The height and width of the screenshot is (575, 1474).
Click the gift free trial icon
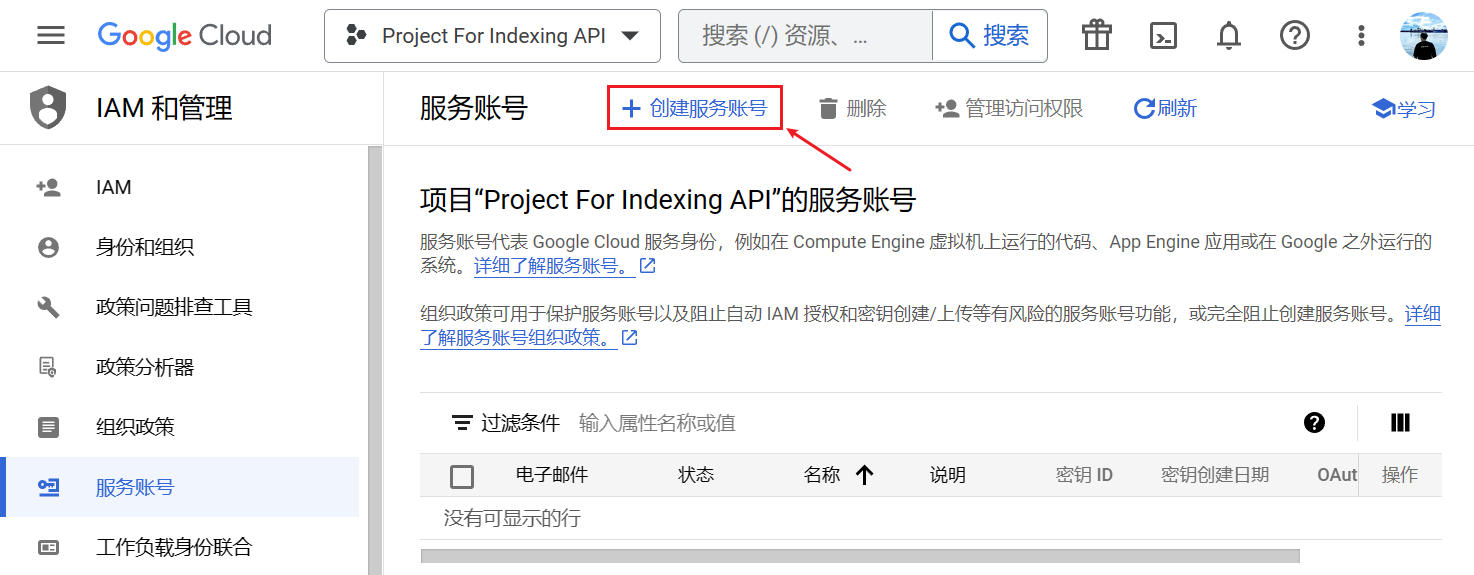point(1097,36)
